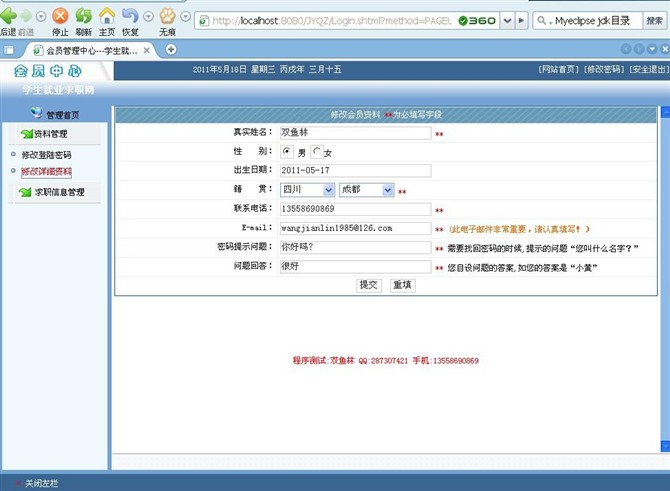Click the browser Forward arrow icon
The height and width of the screenshot is (491, 670).
pyautogui.click(x=26, y=16)
